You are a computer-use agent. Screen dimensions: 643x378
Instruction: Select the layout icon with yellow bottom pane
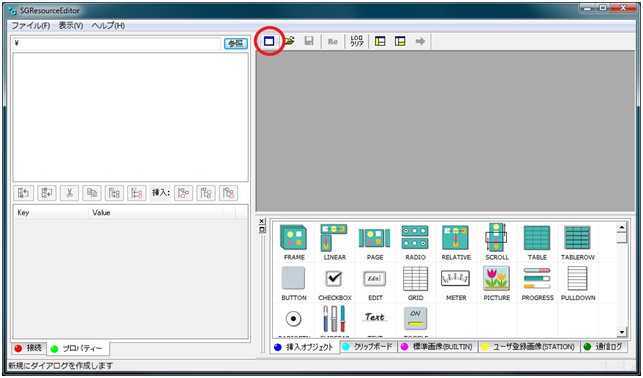click(x=400, y=41)
